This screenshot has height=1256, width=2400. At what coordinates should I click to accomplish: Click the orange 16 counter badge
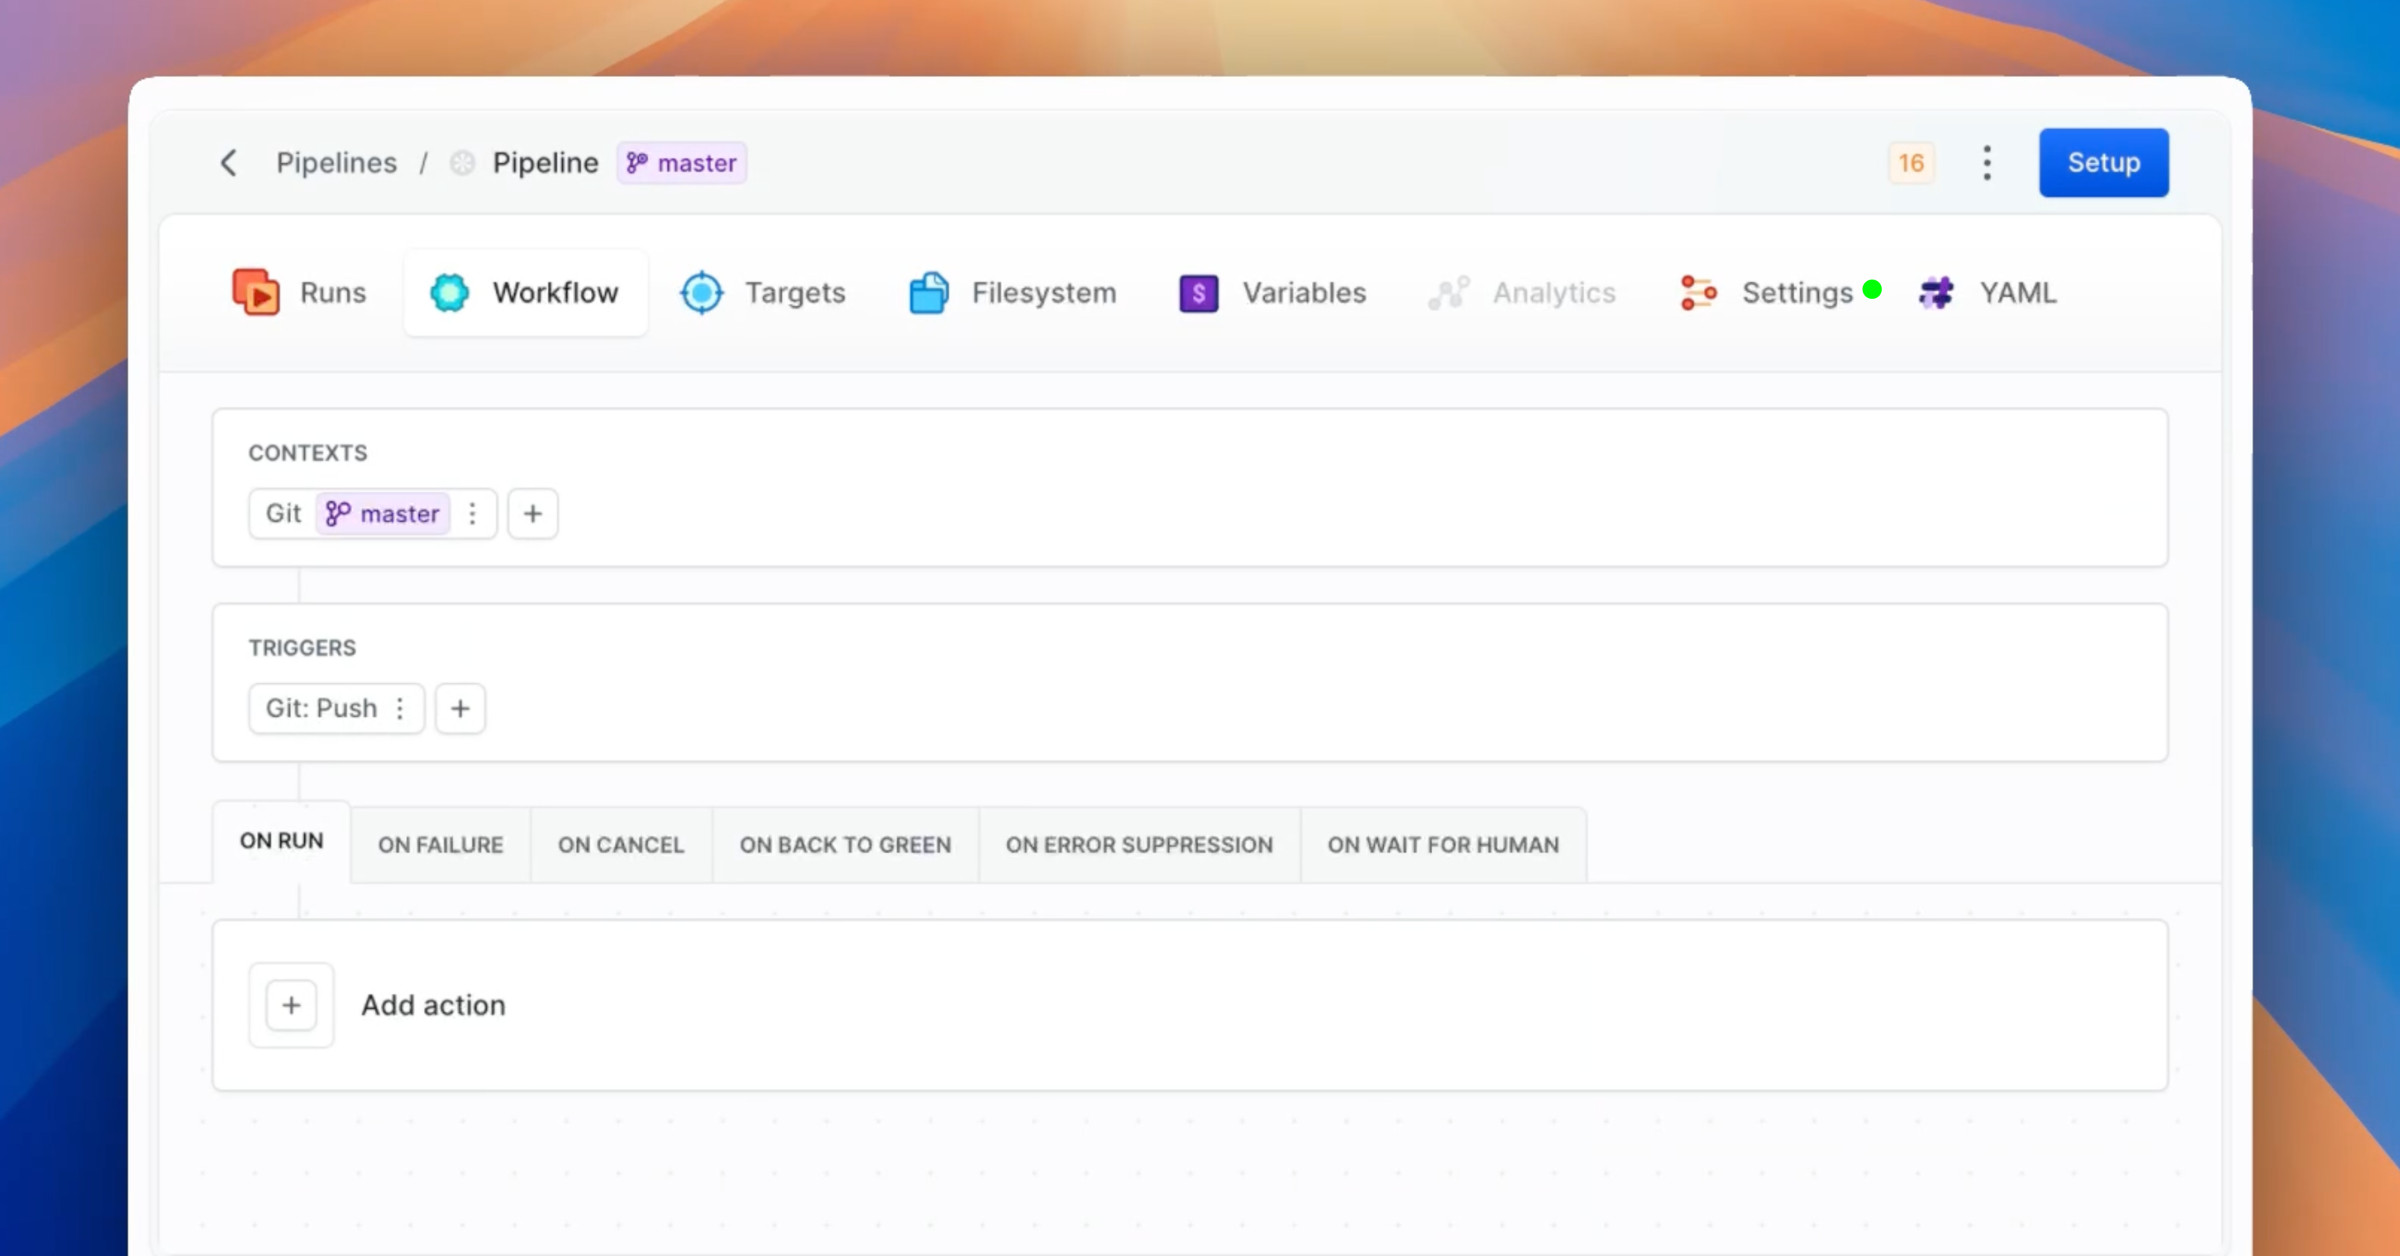pyautogui.click(x=1910, y=162)
